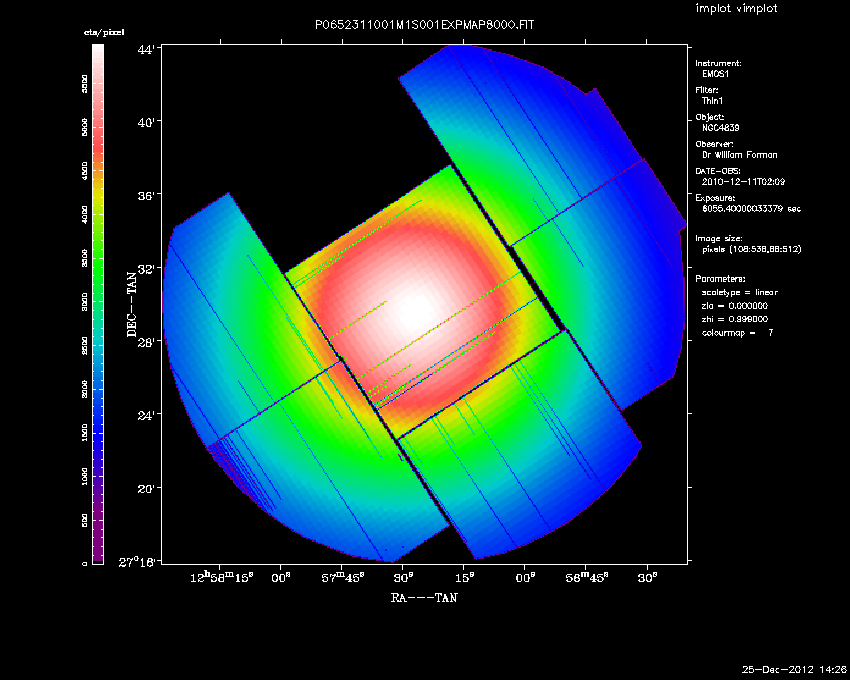850x680 pixels.
Task: Click the 32' declination tick label
Action: [x=147, y=269]
